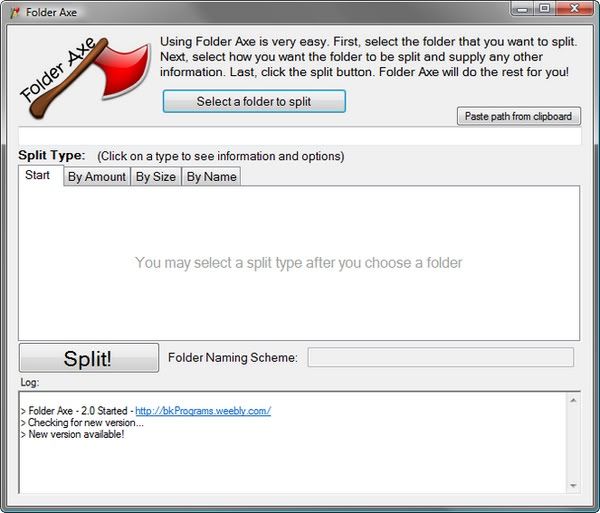600x513 pixels.
Task: Click the 'Split Type:' label
Action: [x=52, y=155]
